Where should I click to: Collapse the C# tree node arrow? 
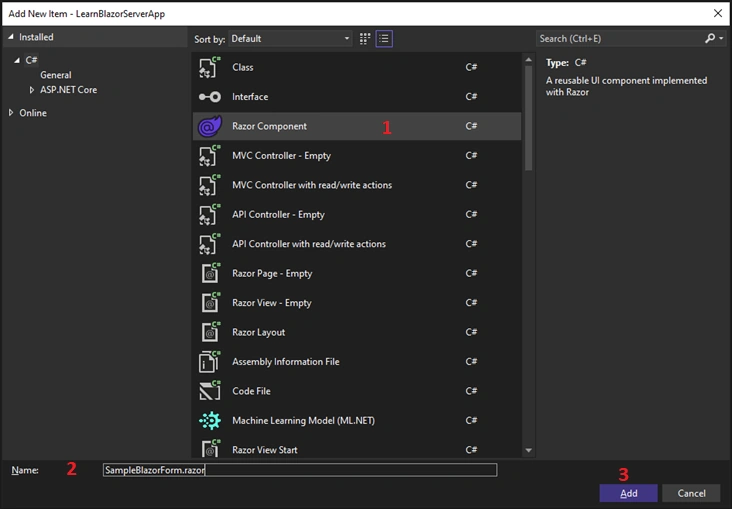(17, 60)
